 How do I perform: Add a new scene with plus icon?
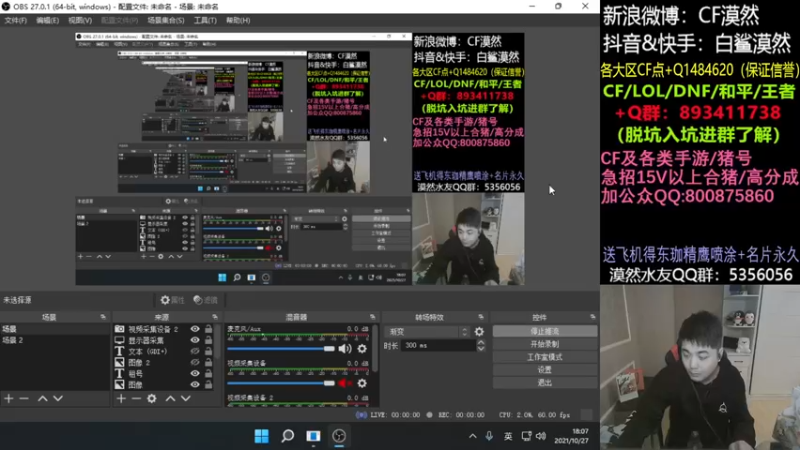point(9,398)
